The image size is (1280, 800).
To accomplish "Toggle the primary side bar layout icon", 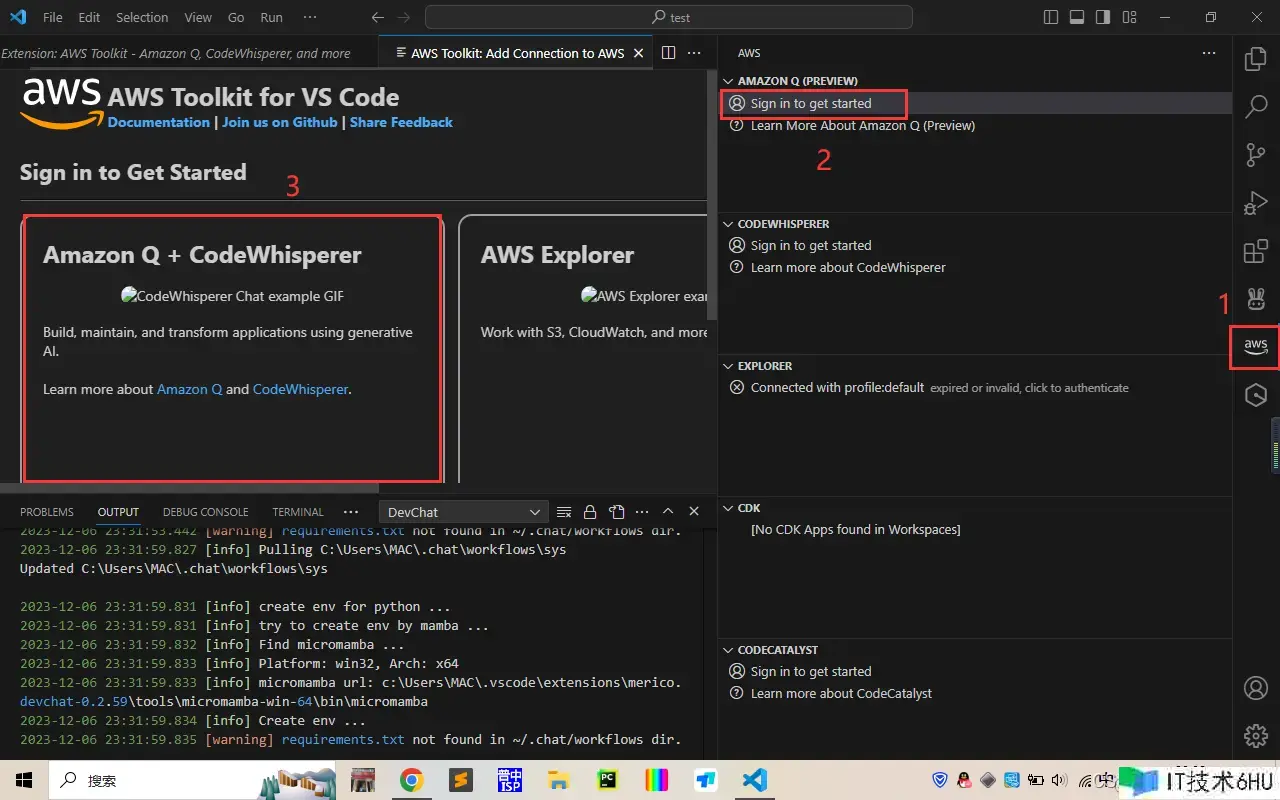I will click(1050, 17).
